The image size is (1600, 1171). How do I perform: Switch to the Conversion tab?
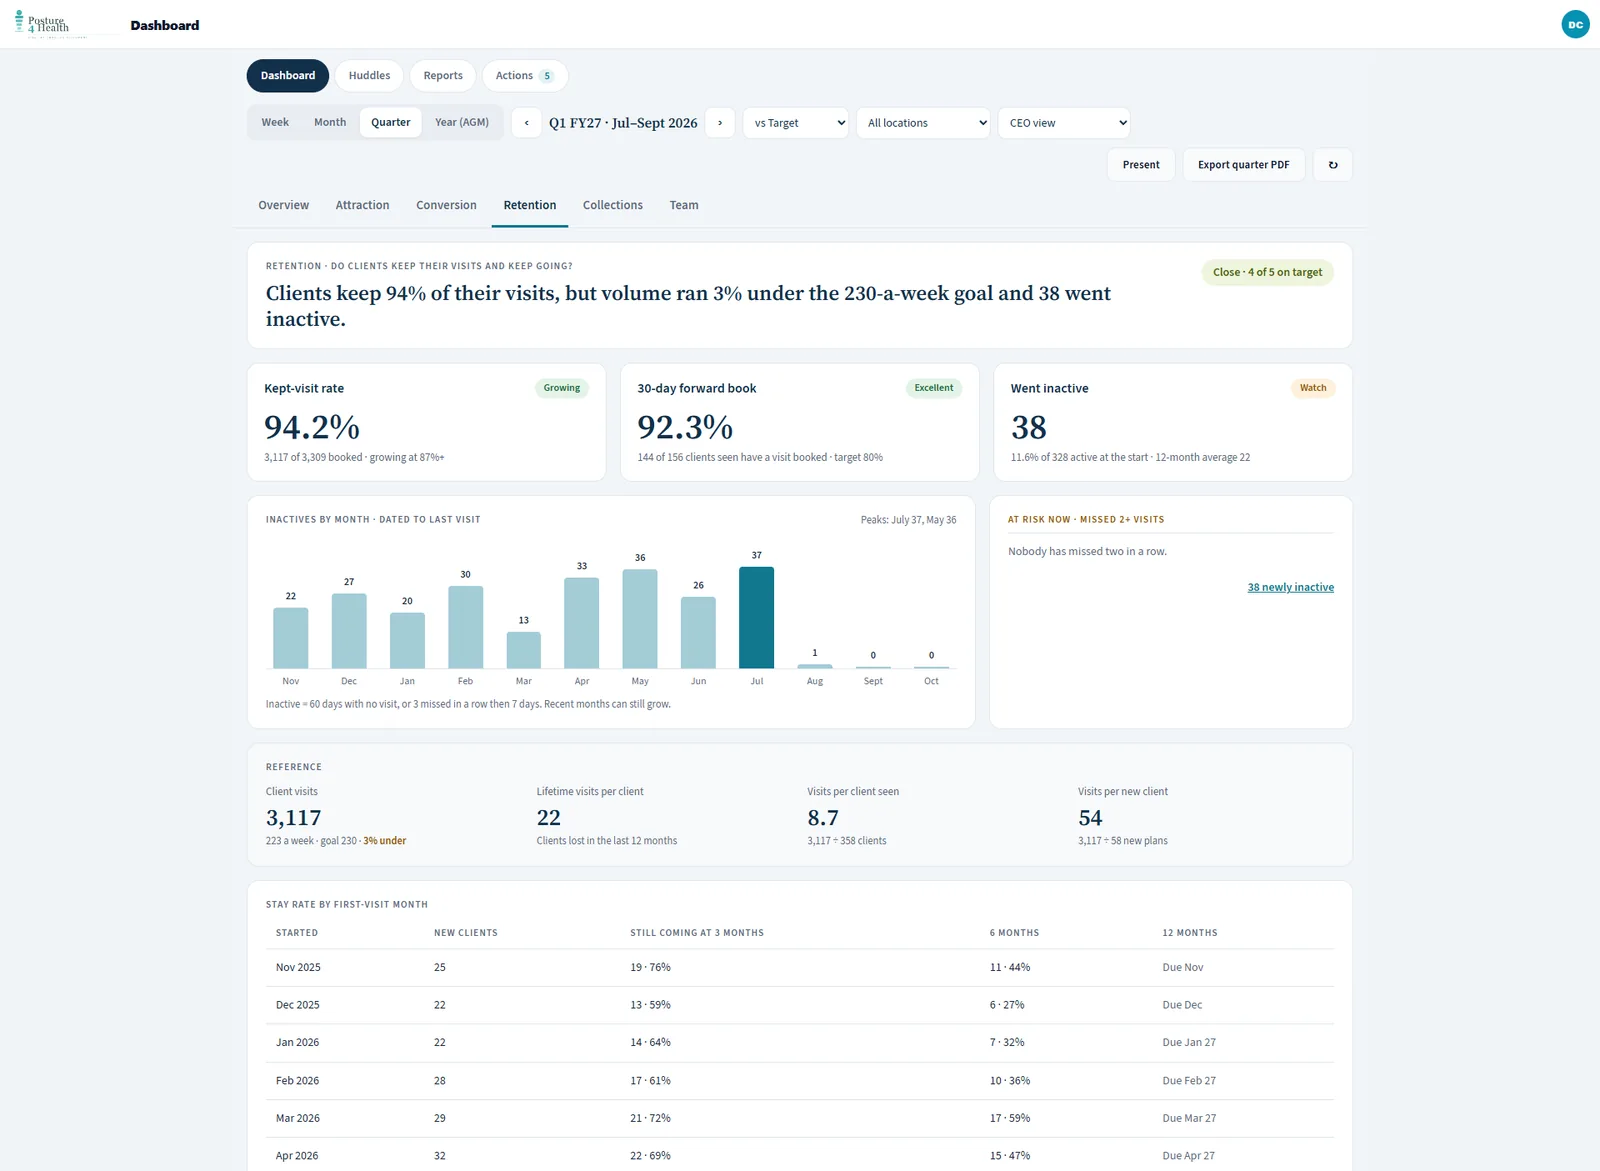pyautogui.click(x=446, y=205)
